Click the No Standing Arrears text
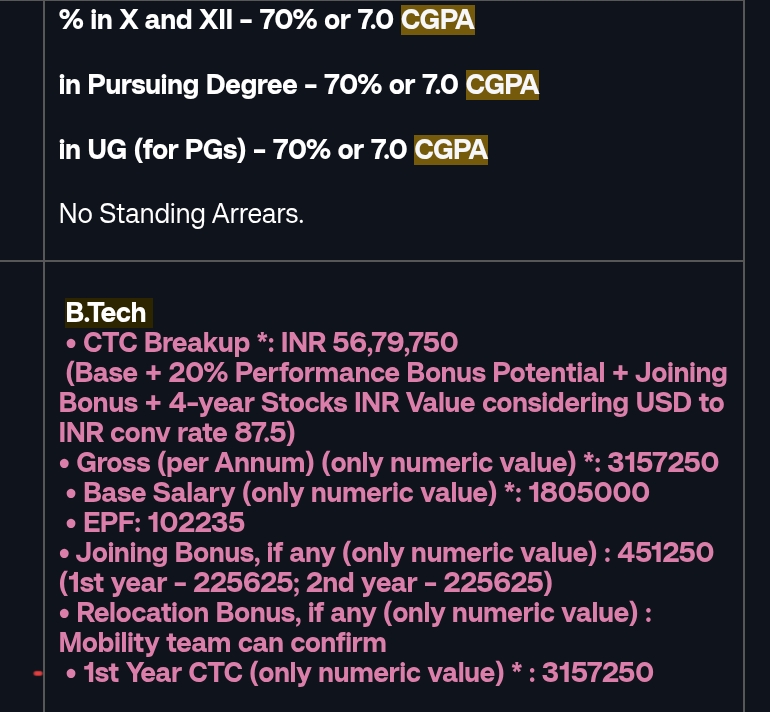This screenshot has height=712, width=770. point(181,214)
